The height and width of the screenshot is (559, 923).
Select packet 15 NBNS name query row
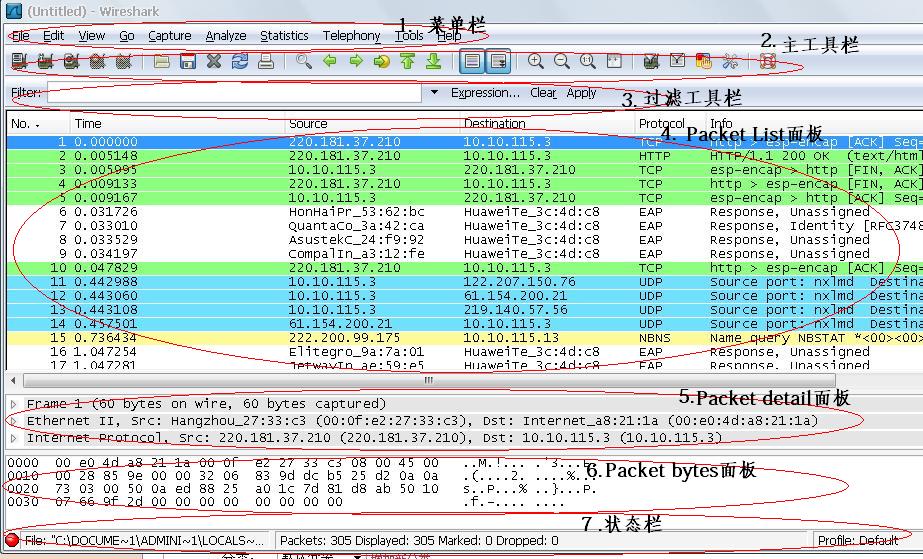pyautogui.click(x=465, y=338)
